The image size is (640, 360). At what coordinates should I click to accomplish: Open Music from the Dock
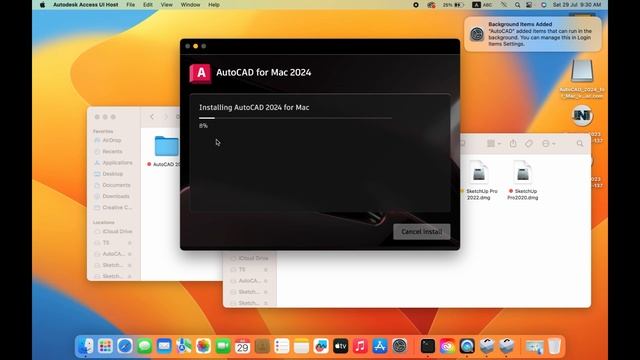coord(360,346)
